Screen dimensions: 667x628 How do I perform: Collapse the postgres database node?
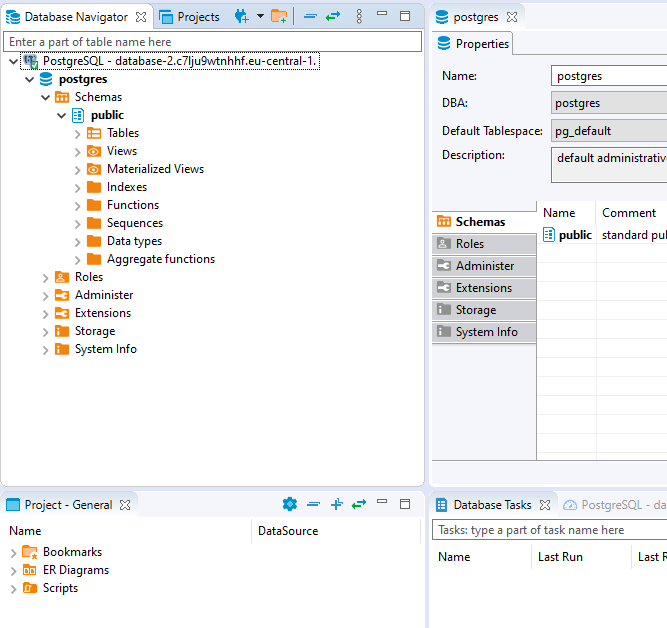tap(29, 79)
